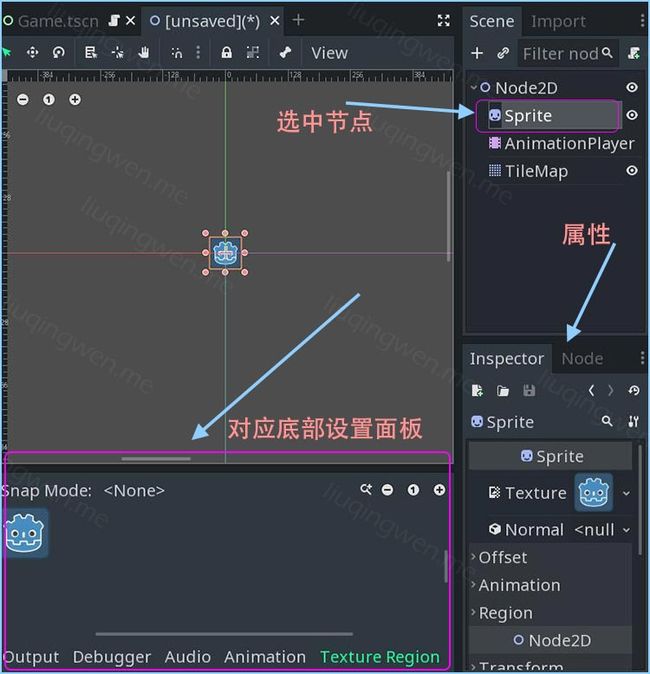Screen dimensions: 650x674
Task: Open the Output bottom panel
Action: tap(31, 657)
